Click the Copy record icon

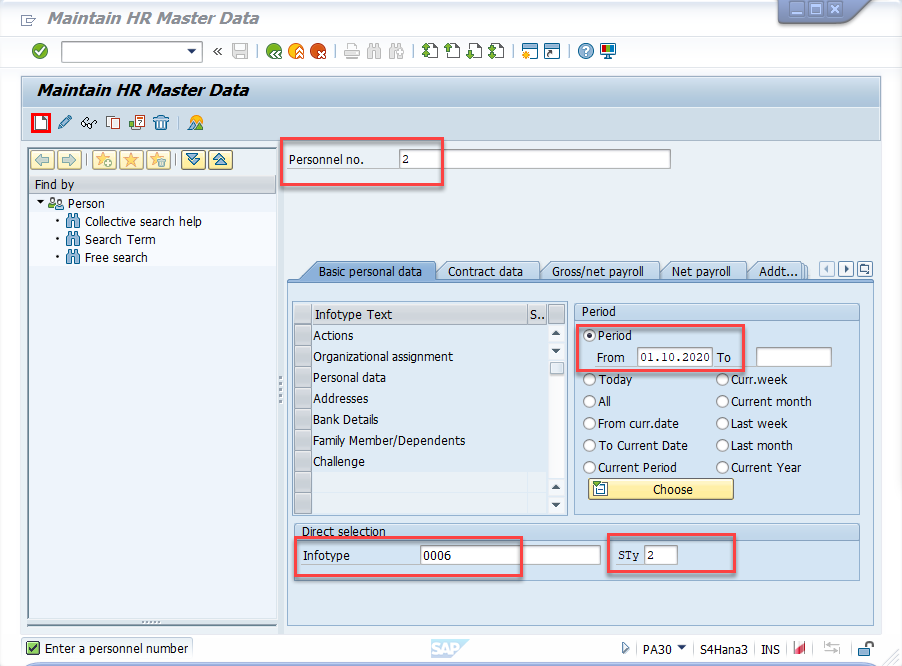coord(113,123)
